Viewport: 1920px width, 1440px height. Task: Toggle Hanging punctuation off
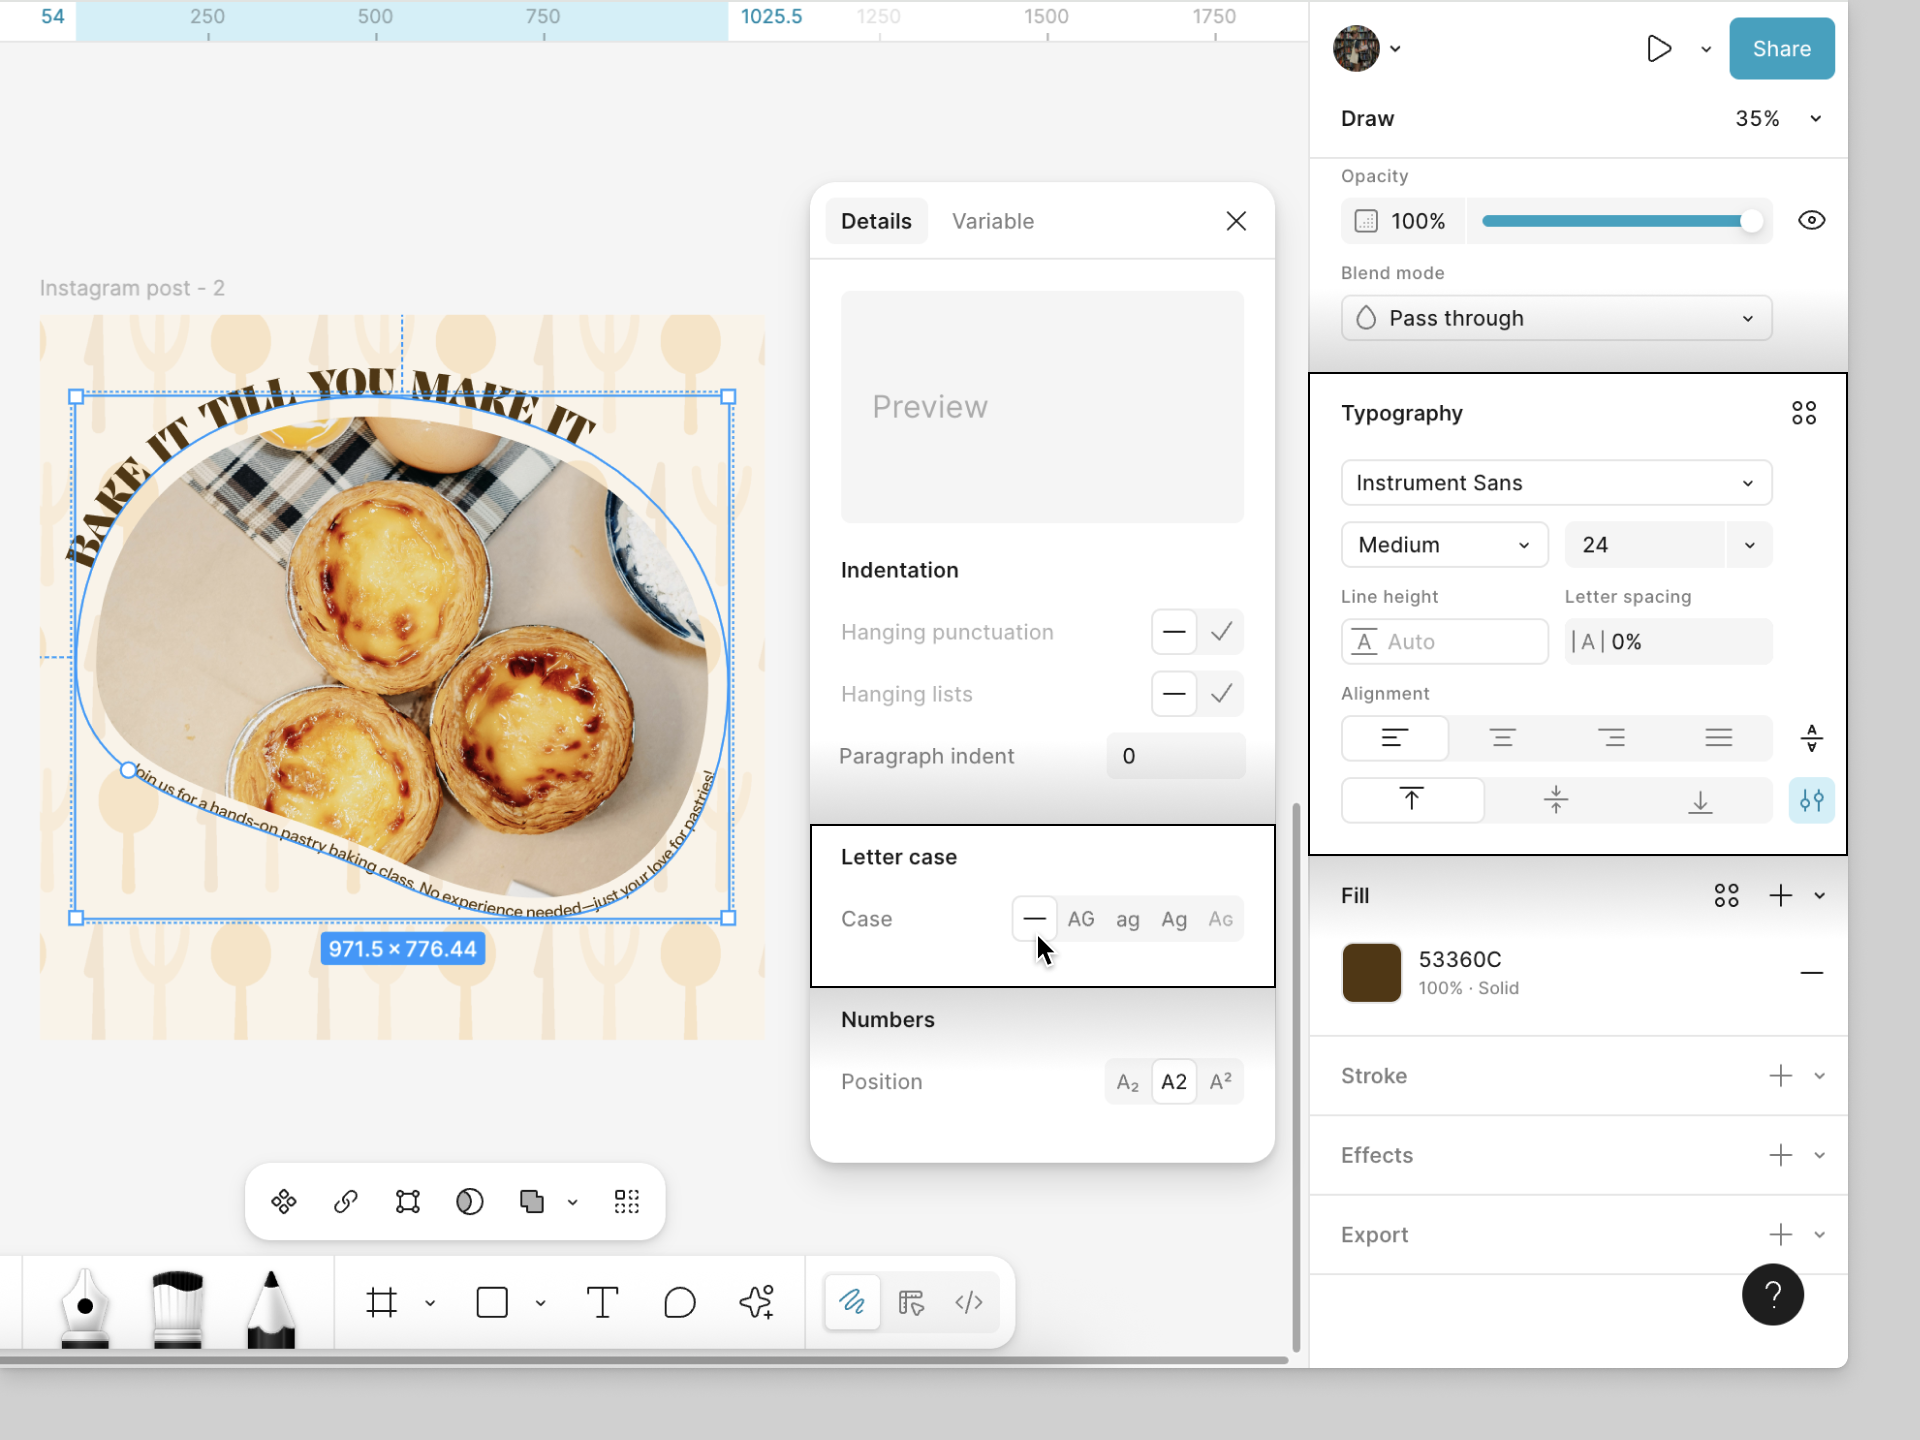pos(1174,632)
